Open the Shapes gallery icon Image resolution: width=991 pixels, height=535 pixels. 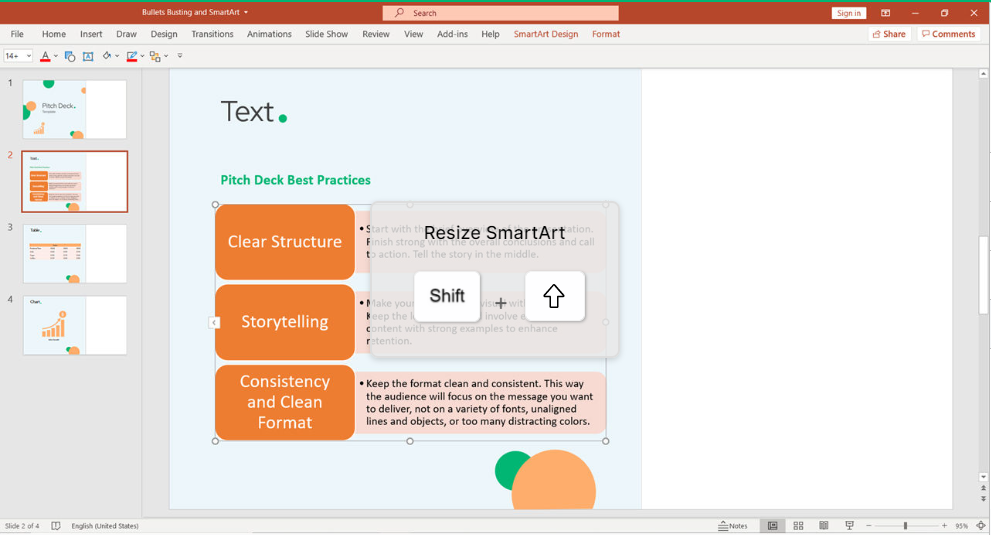[x=70, y=56]
